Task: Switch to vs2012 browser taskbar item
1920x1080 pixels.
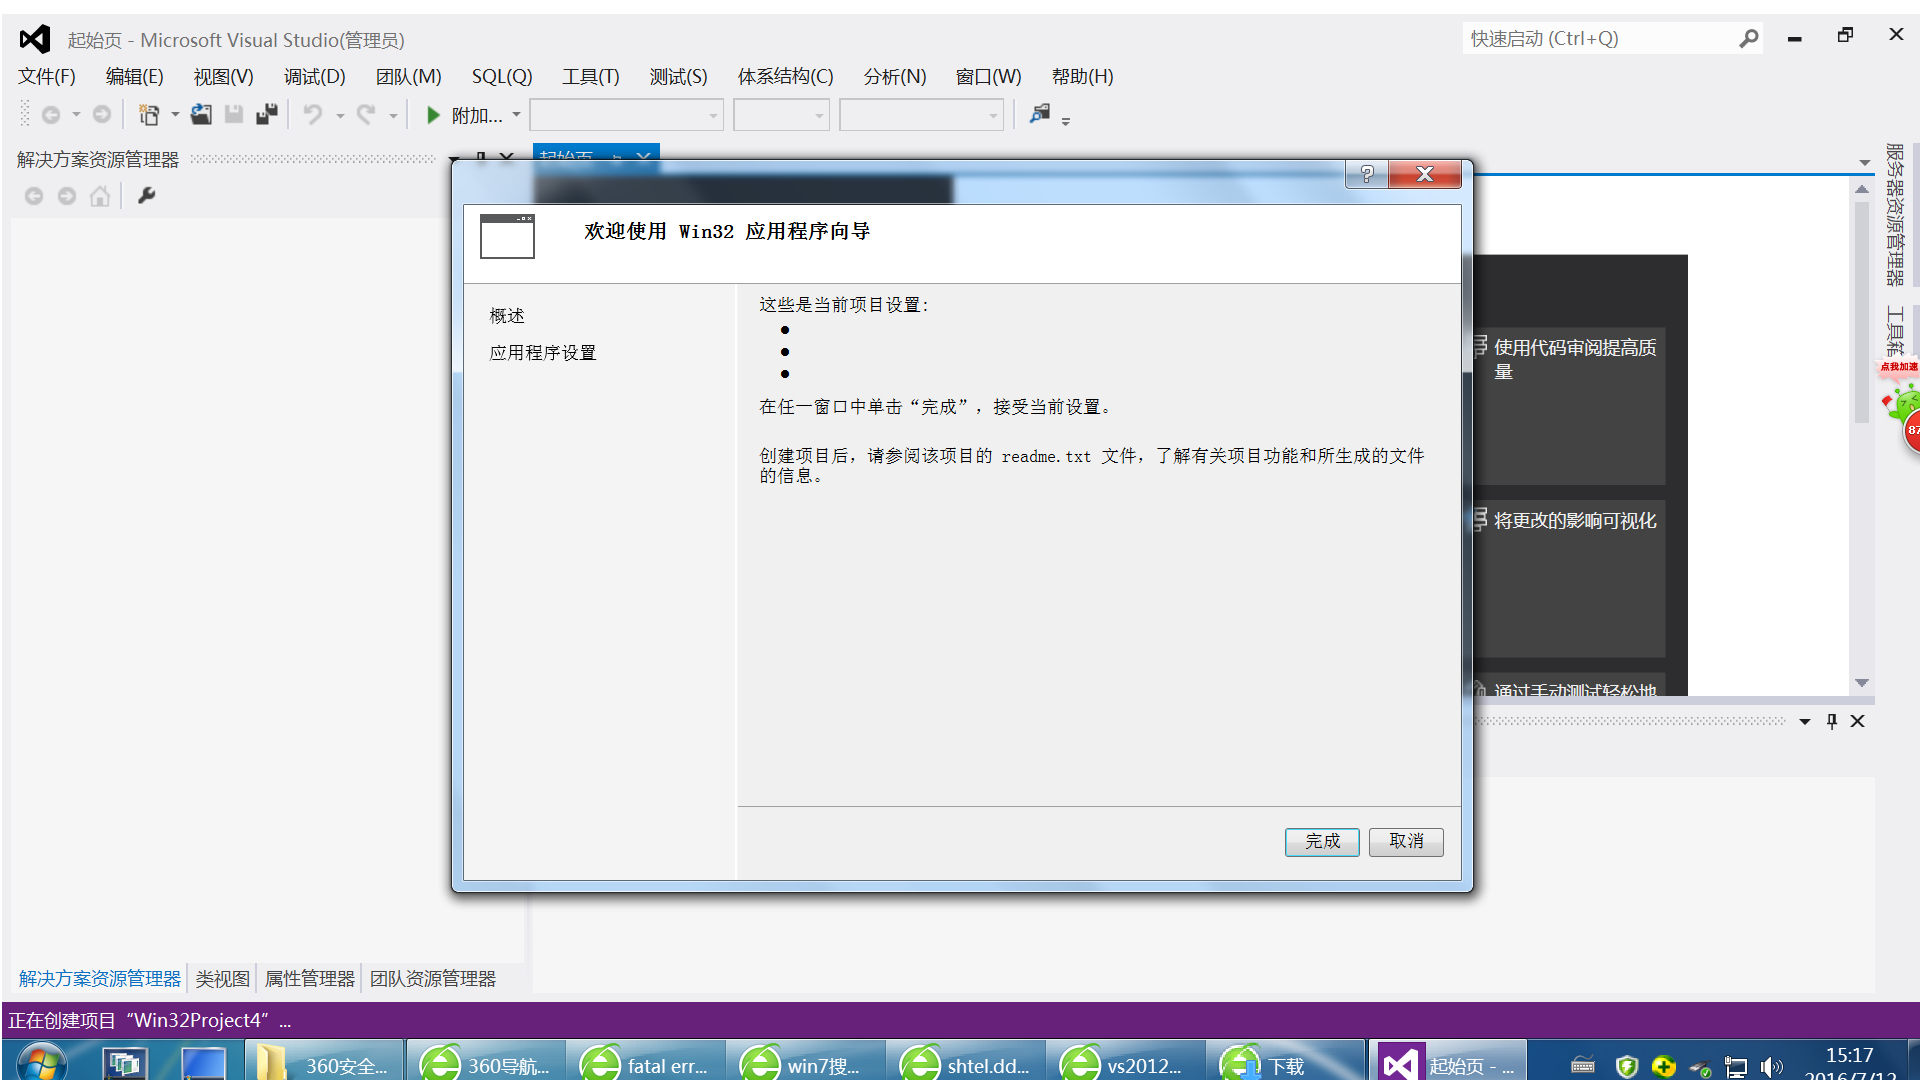Action: click(x=1126, y=1061)
